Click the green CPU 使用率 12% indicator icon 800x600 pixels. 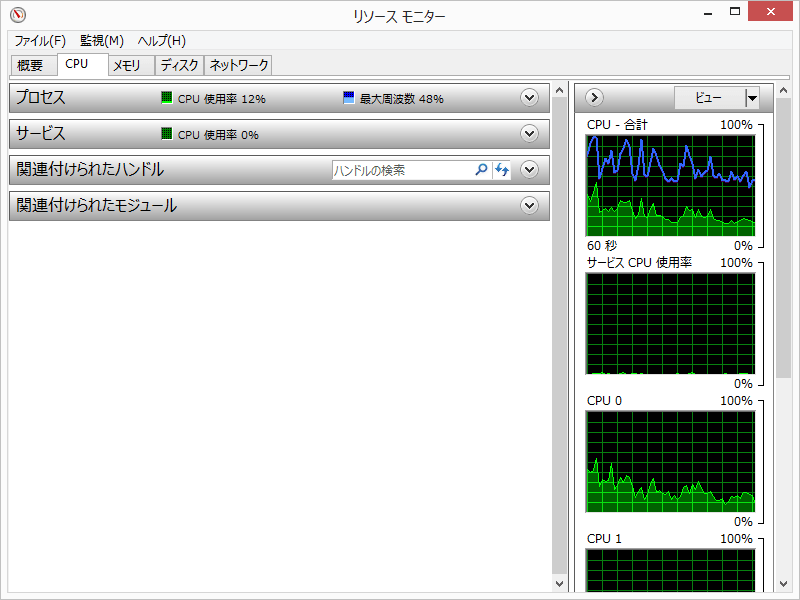166,98
